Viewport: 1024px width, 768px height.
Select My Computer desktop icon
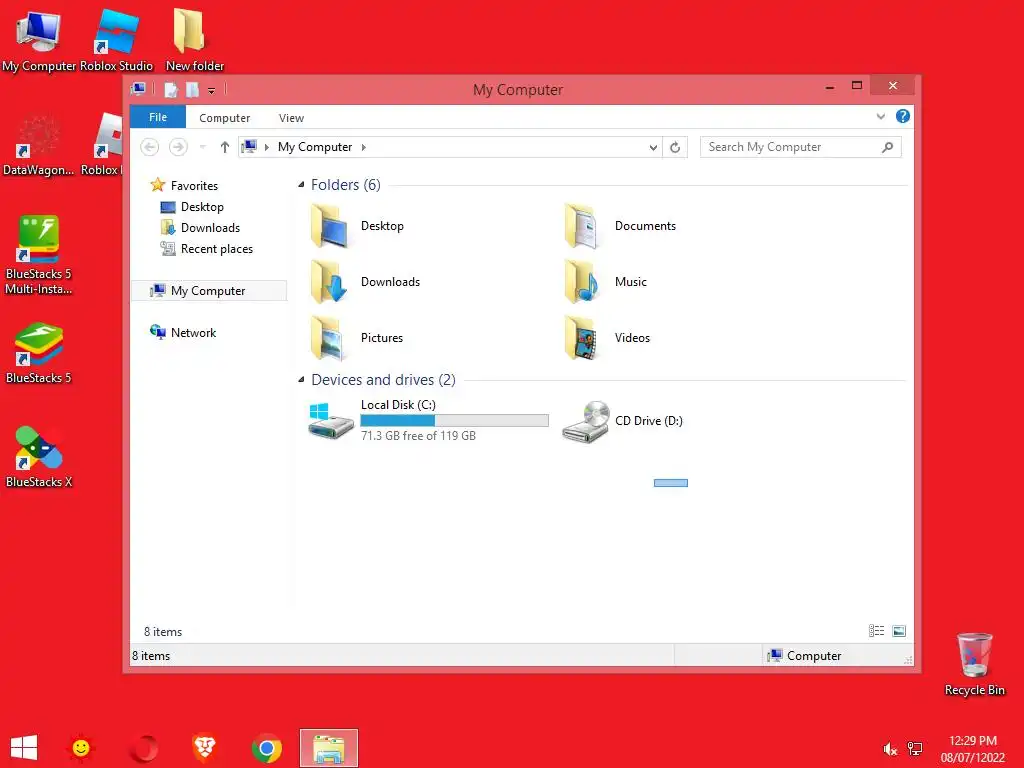click(39, 40)
